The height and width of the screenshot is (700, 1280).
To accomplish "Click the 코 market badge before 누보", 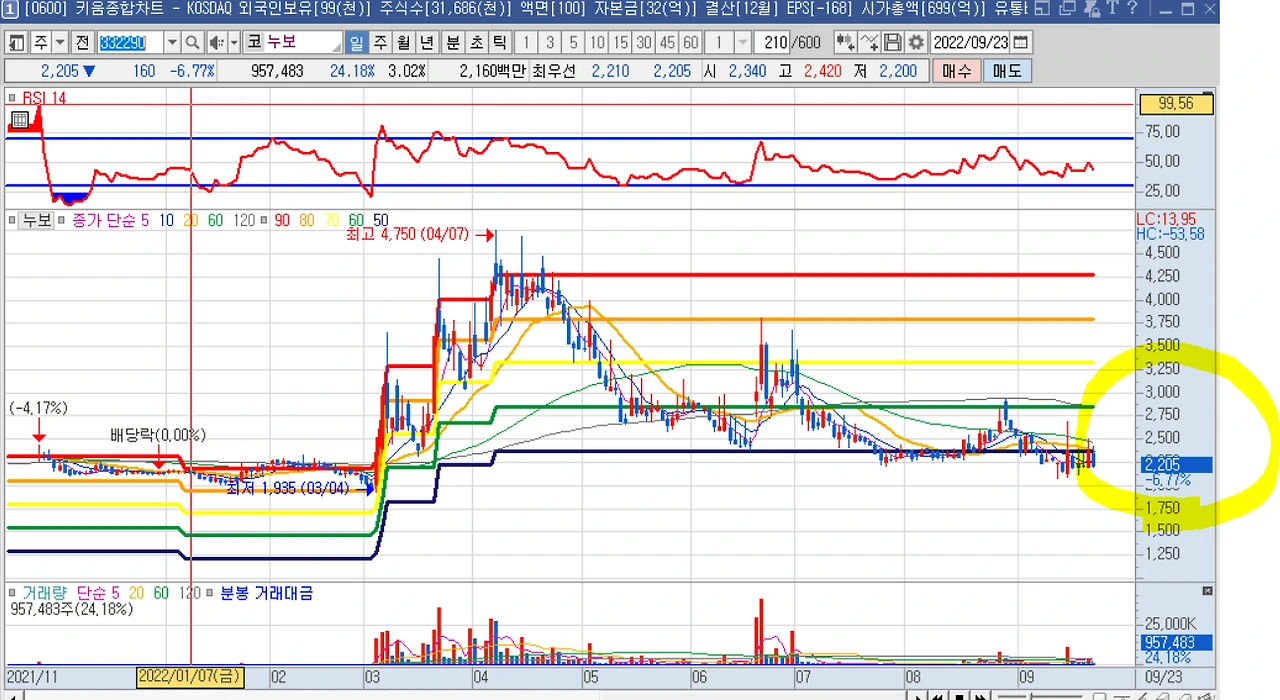I will [x=254, y=43].
